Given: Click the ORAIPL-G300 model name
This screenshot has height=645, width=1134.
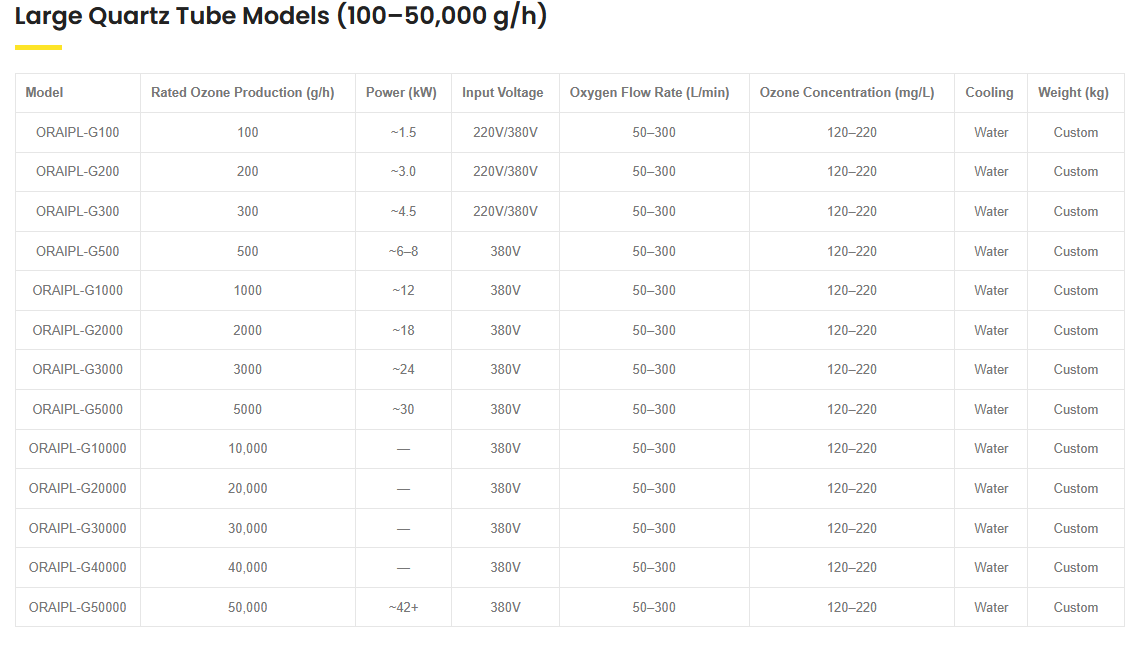Looking at the screenshot, I should (x=78, y=211).
